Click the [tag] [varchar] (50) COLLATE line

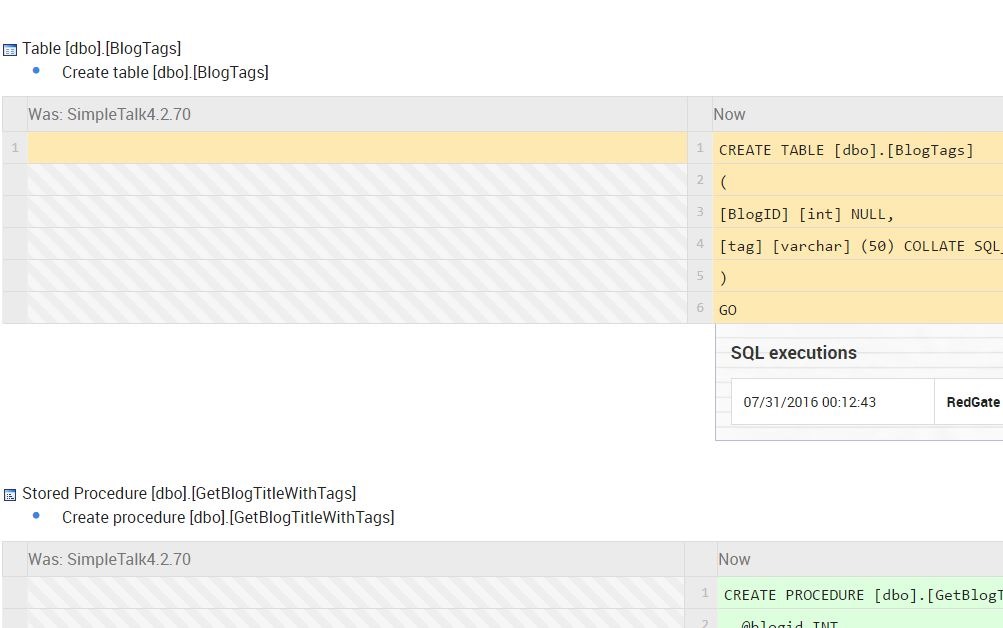coord(860,246)
